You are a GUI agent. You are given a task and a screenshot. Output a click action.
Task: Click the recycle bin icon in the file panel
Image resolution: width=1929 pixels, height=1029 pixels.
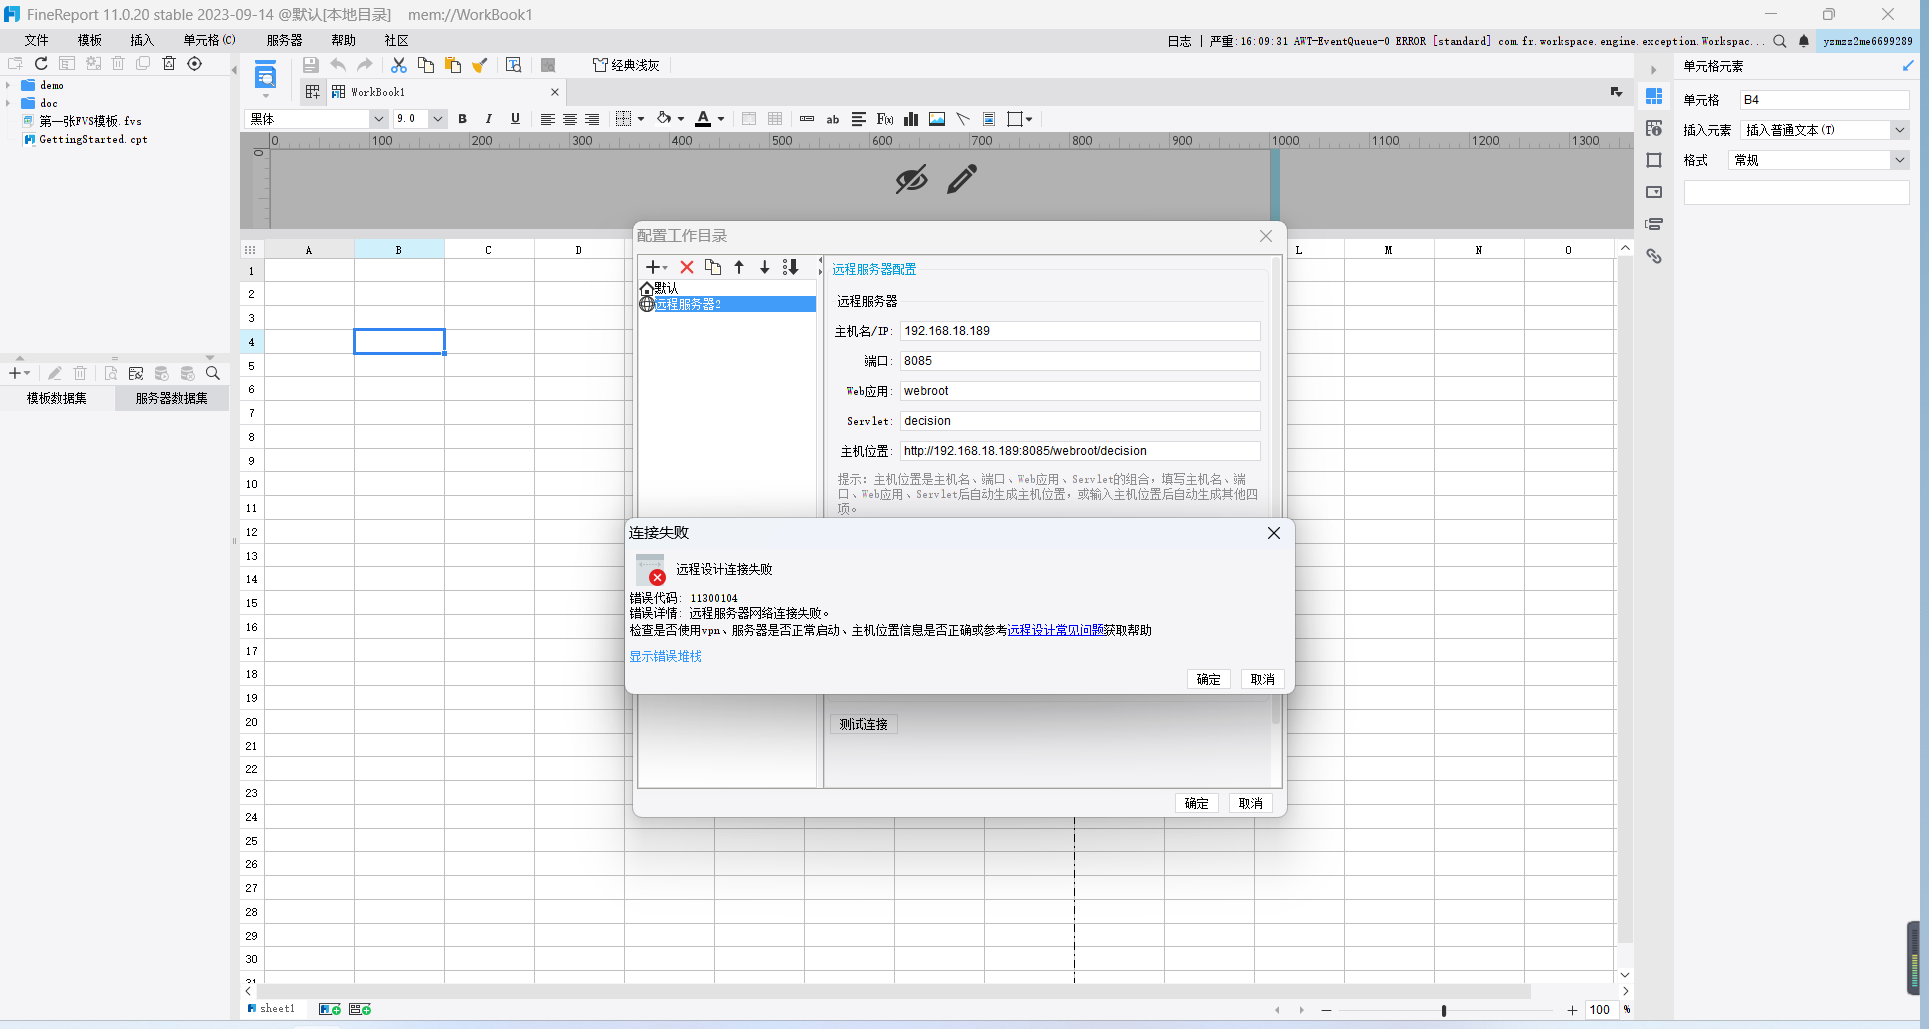point(169,63)
